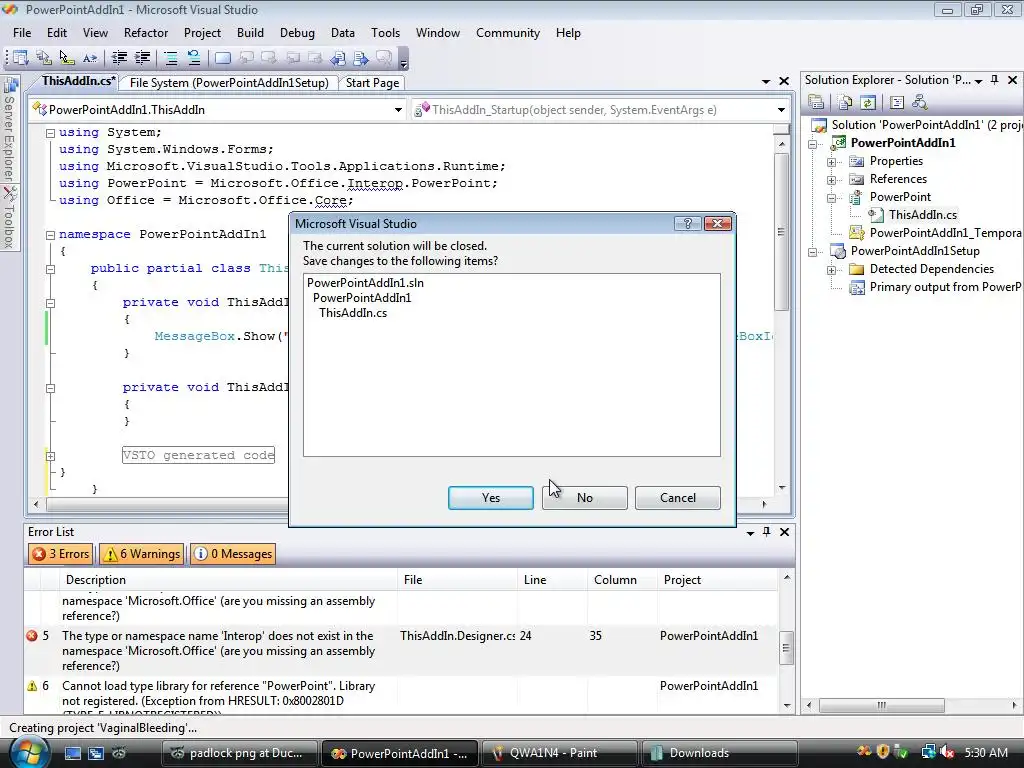Toggle the 3 Errors filter
Screen dimensions: 1024x768
click(x=60, y=554)
